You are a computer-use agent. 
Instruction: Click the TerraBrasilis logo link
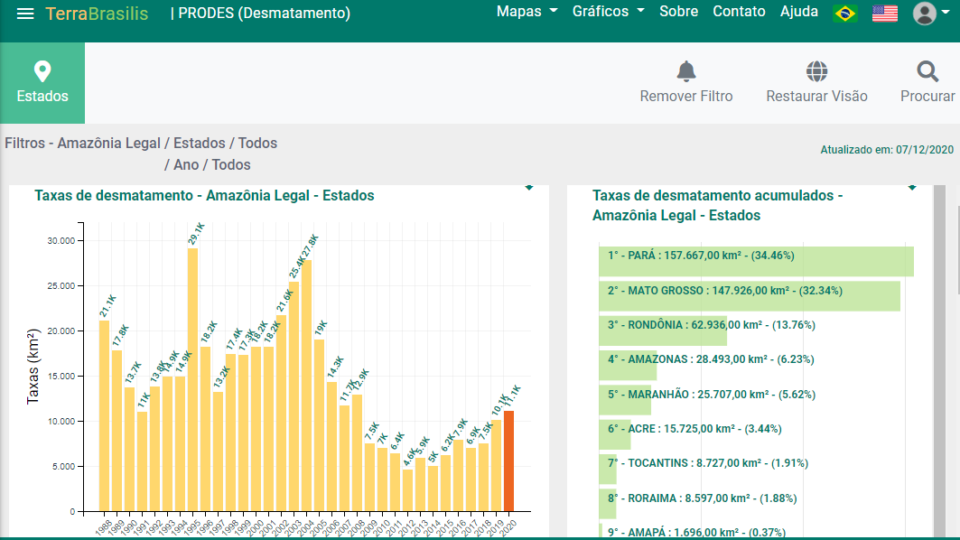[x=97, y=13]
